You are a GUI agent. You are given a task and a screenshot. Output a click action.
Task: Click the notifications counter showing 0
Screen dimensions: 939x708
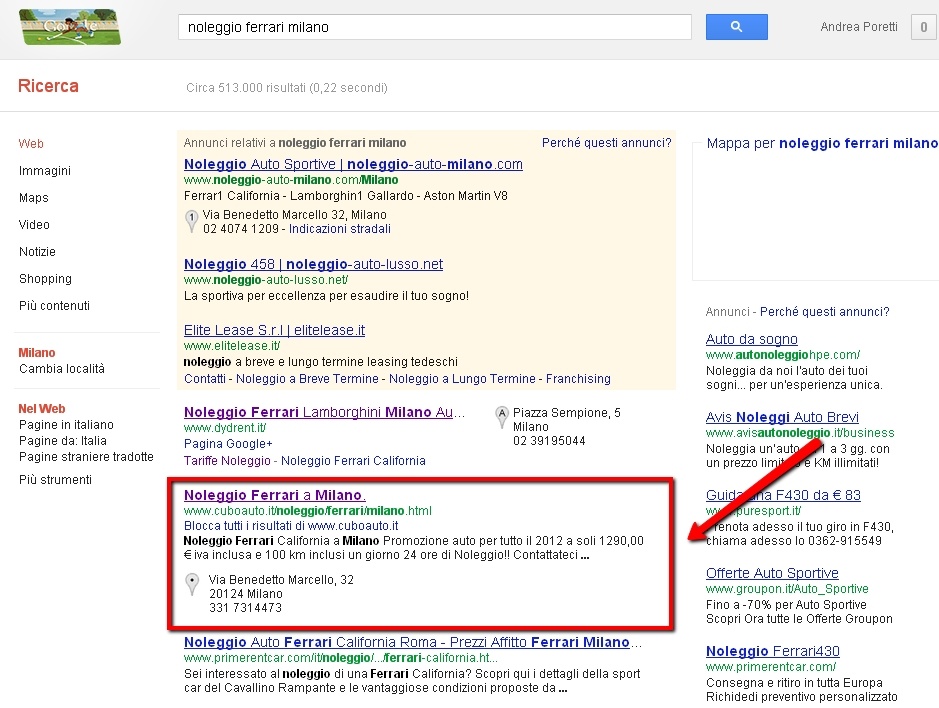pyautogui.click(x=923, y=27)
